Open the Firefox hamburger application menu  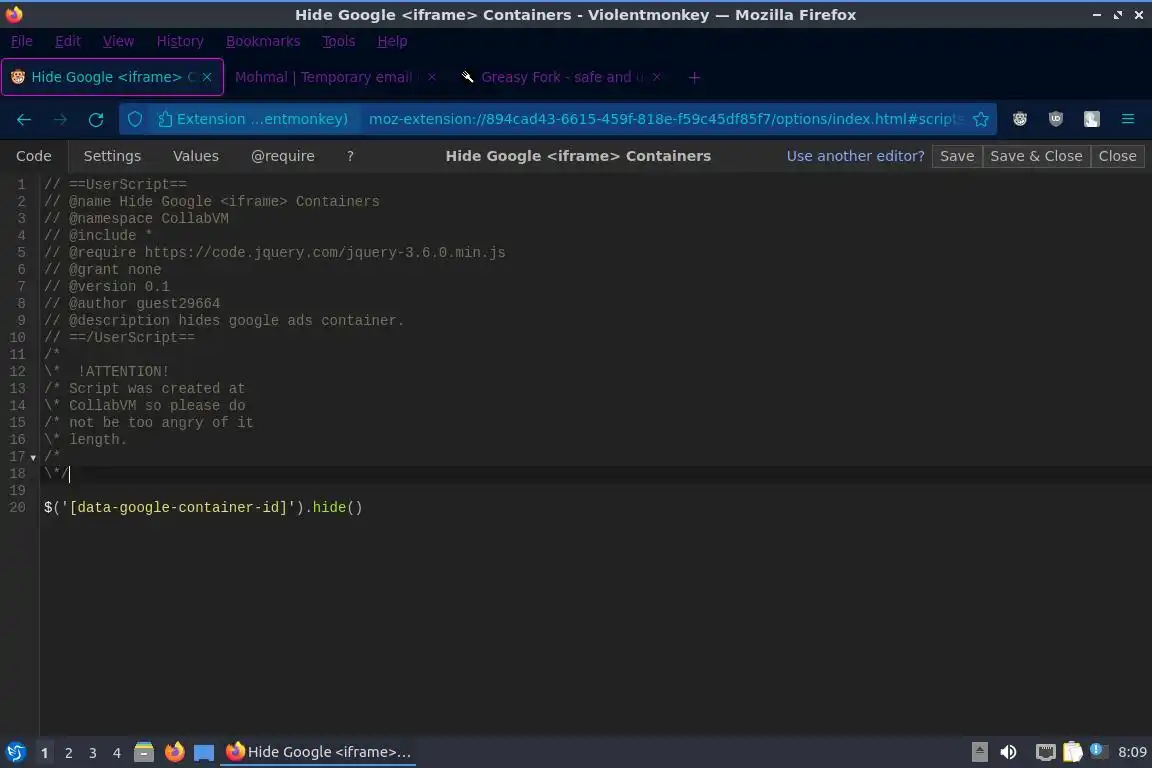1128,119
